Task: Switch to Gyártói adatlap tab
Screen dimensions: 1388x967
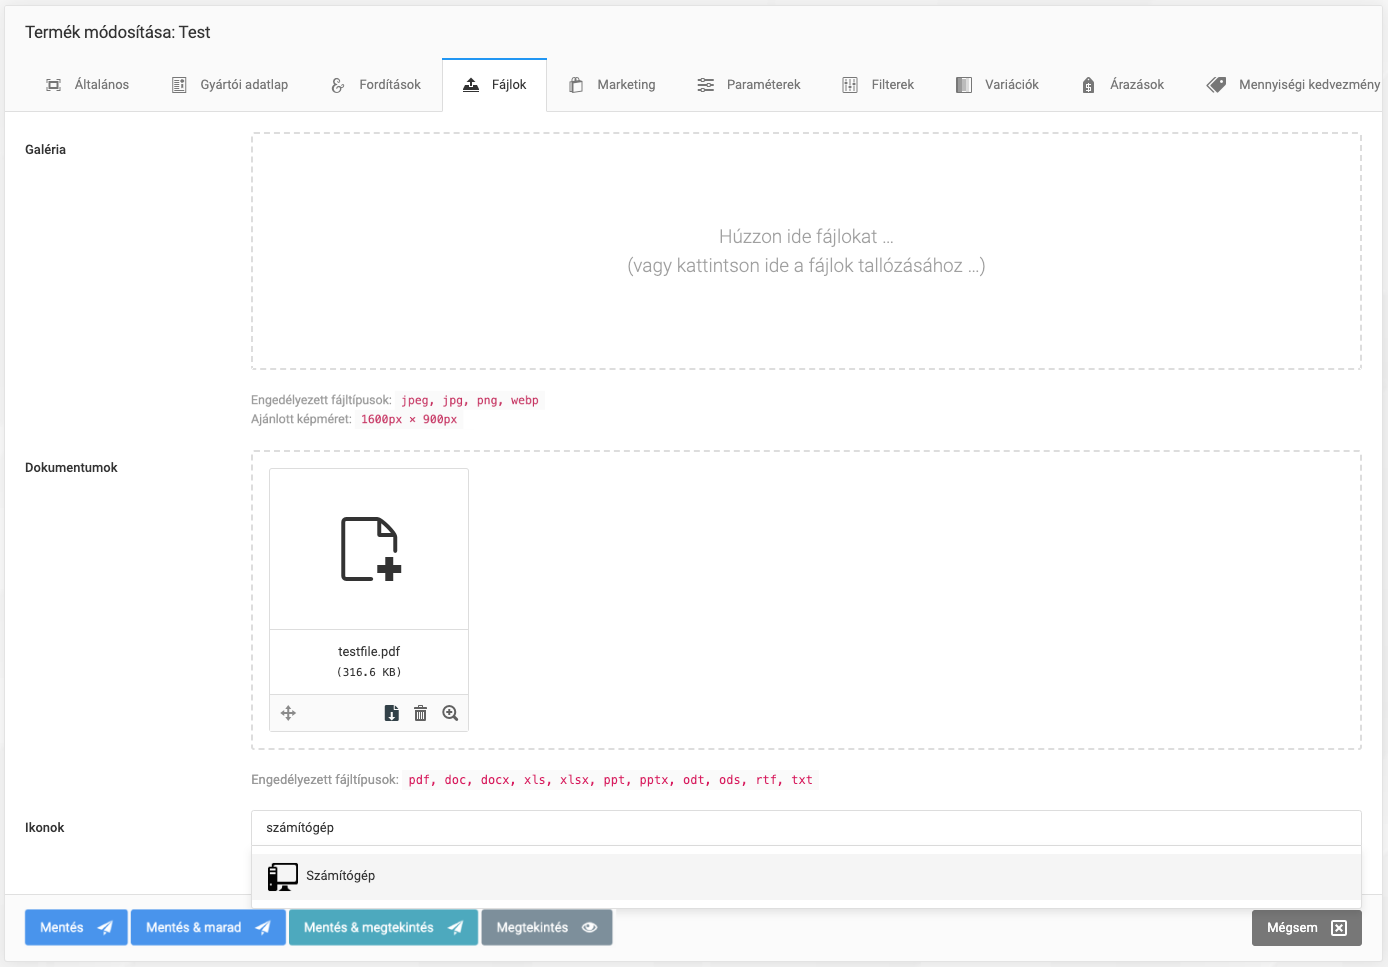Action: coord(230,85)
